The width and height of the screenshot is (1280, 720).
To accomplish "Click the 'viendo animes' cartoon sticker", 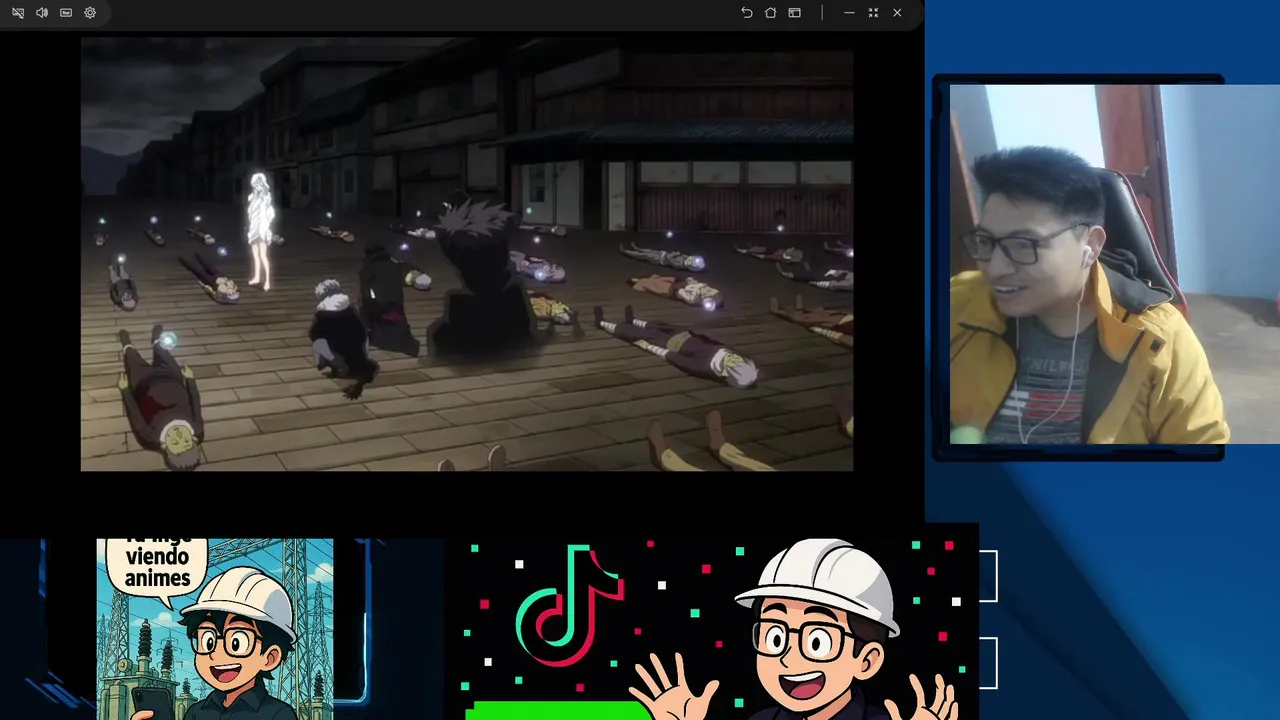I will tap(215, 629).
